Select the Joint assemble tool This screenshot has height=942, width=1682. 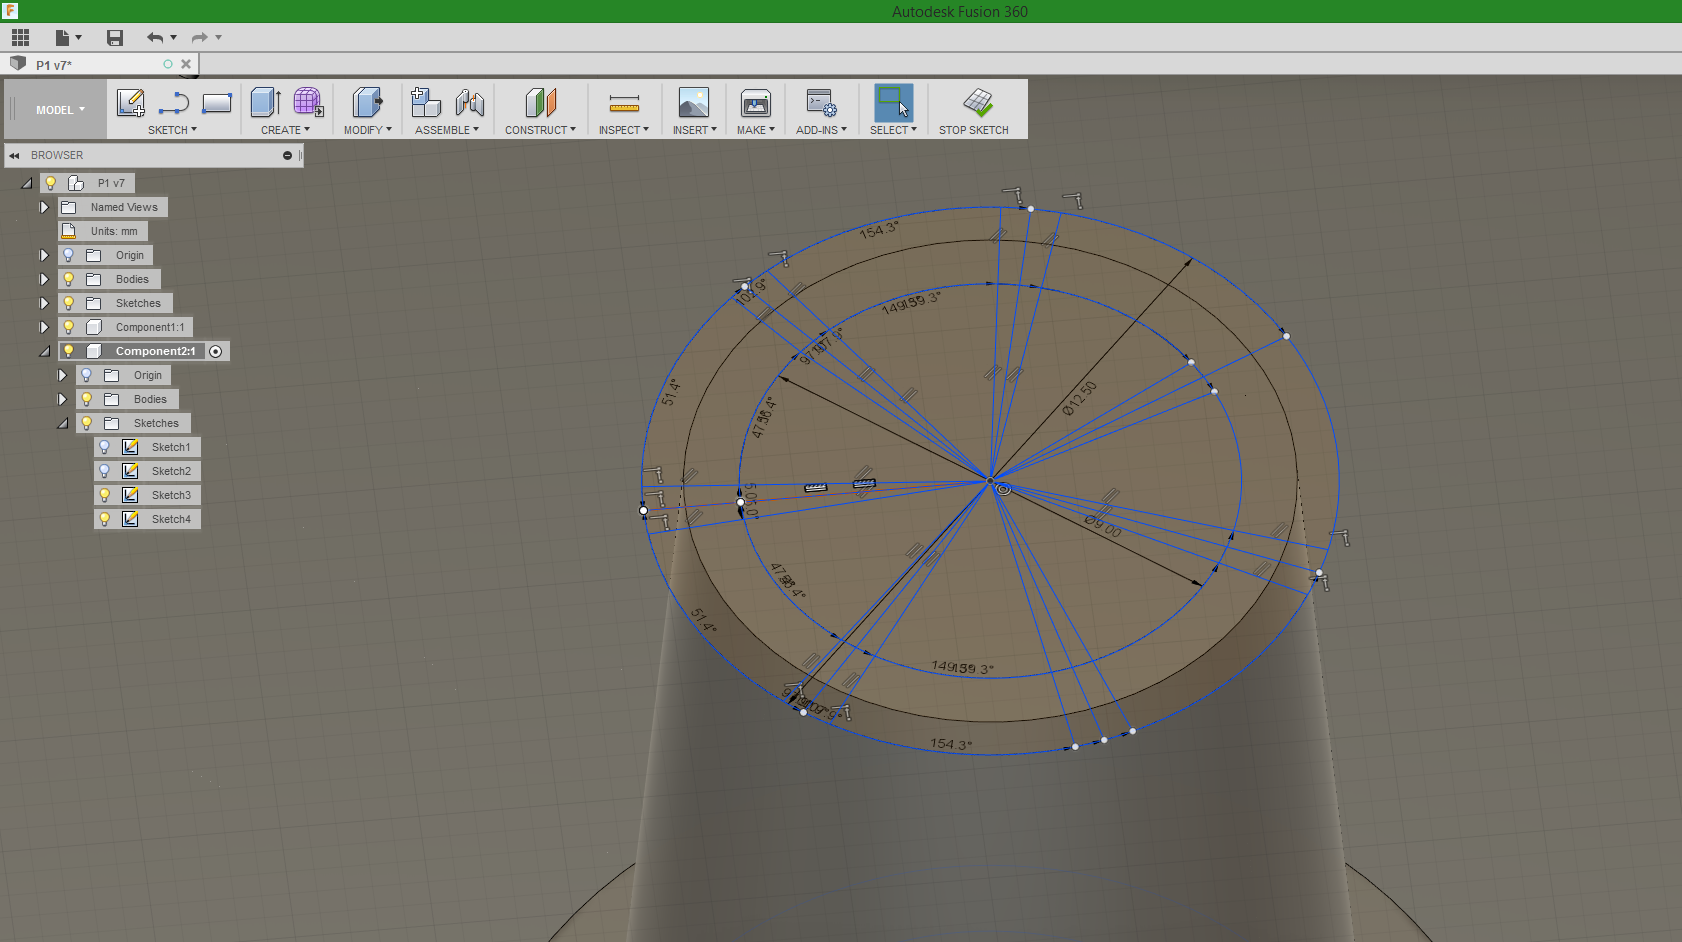pyautogui.click(x=469, y=102)
